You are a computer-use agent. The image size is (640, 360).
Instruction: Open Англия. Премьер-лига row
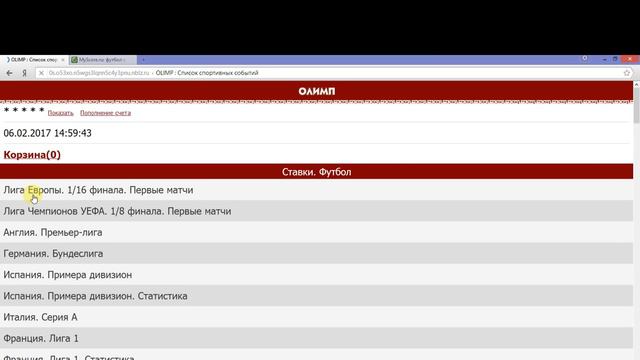point(316,232)
